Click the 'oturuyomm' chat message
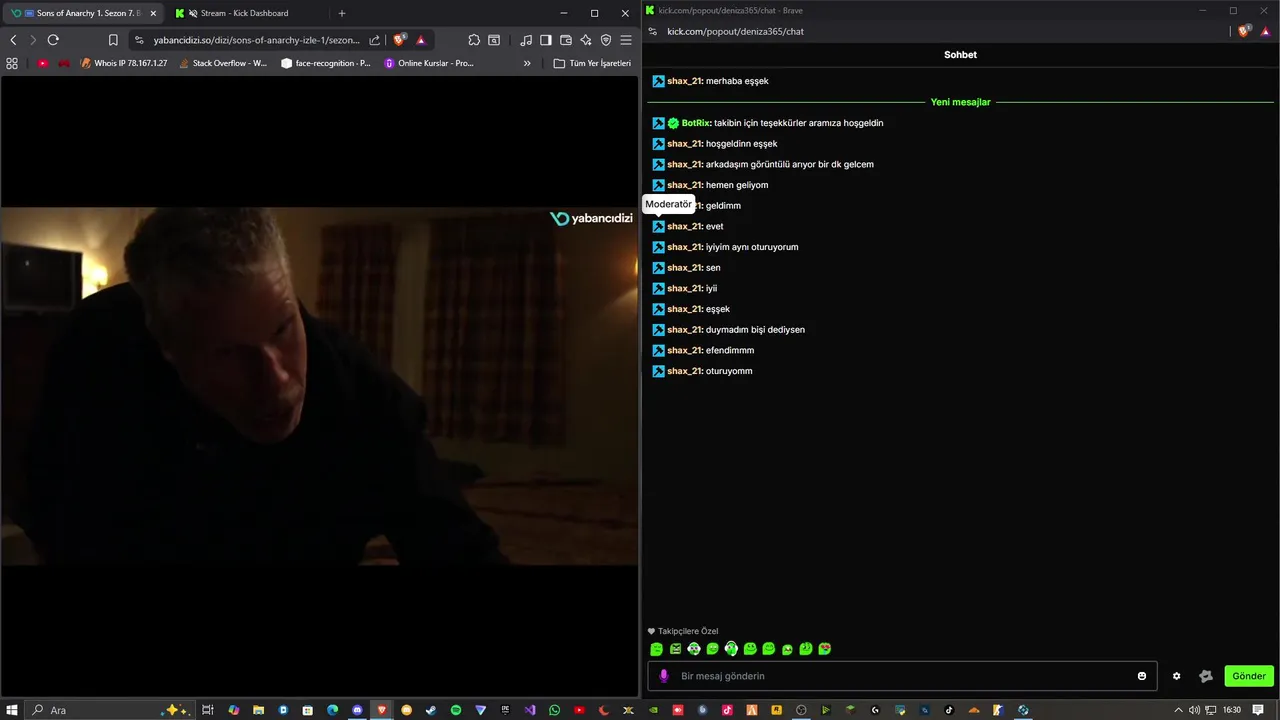The image size is (1280, 720). [x=729, y=371]
